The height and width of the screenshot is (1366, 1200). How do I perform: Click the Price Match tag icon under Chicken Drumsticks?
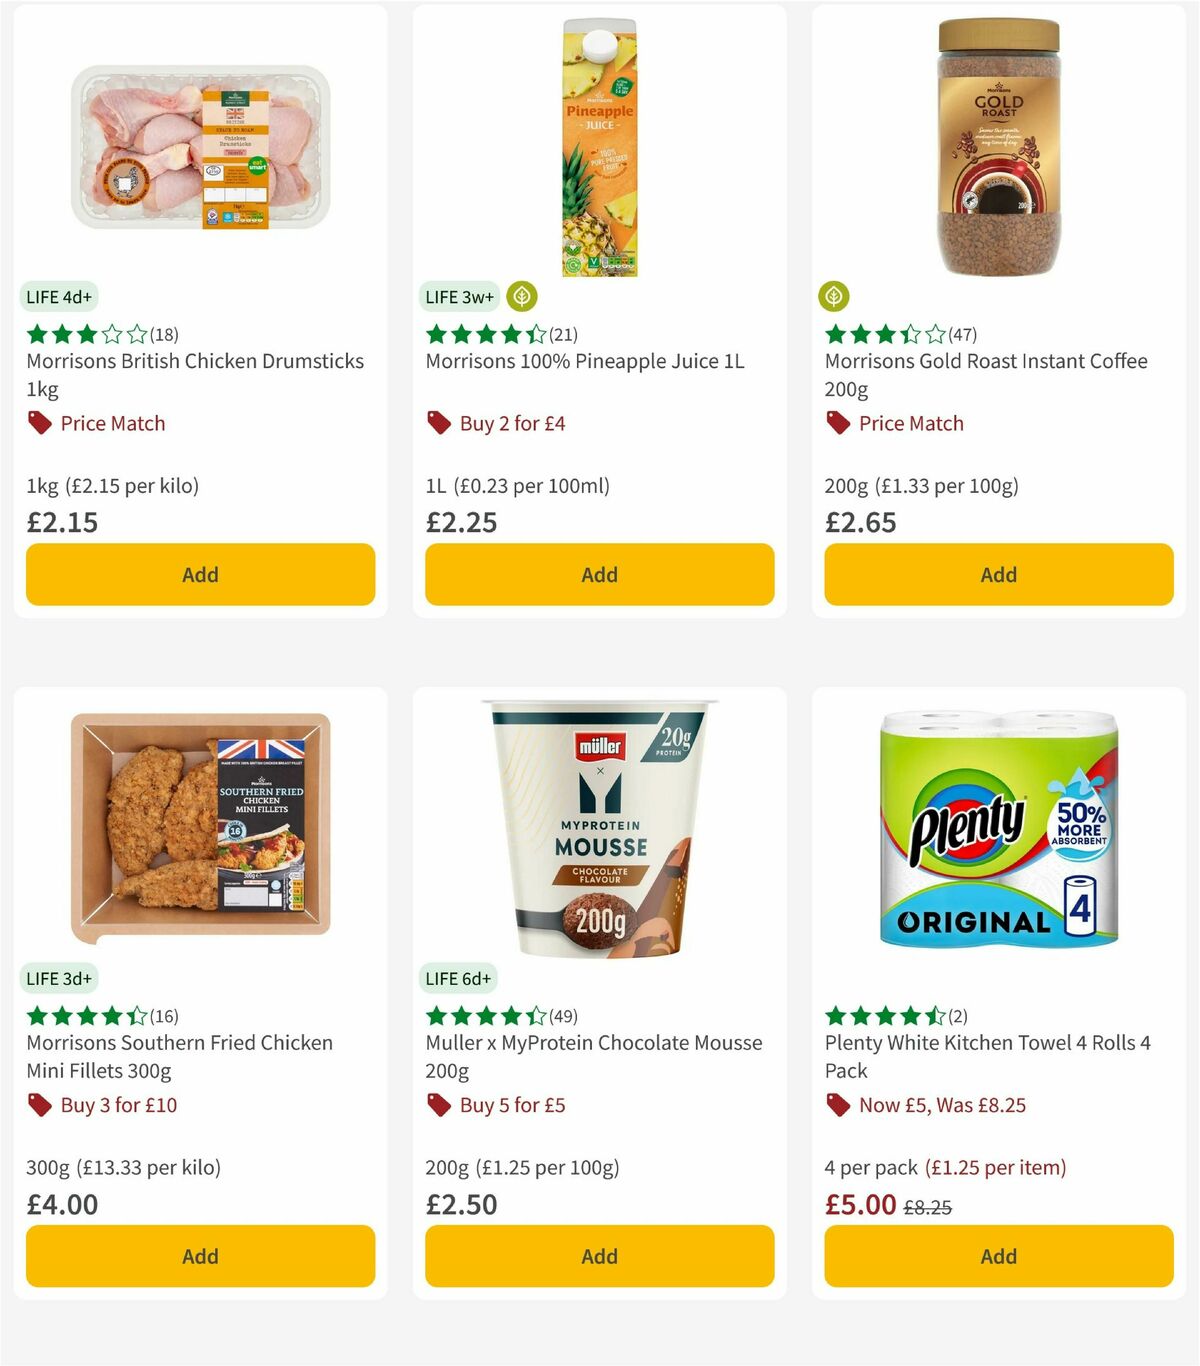(38, 424)
